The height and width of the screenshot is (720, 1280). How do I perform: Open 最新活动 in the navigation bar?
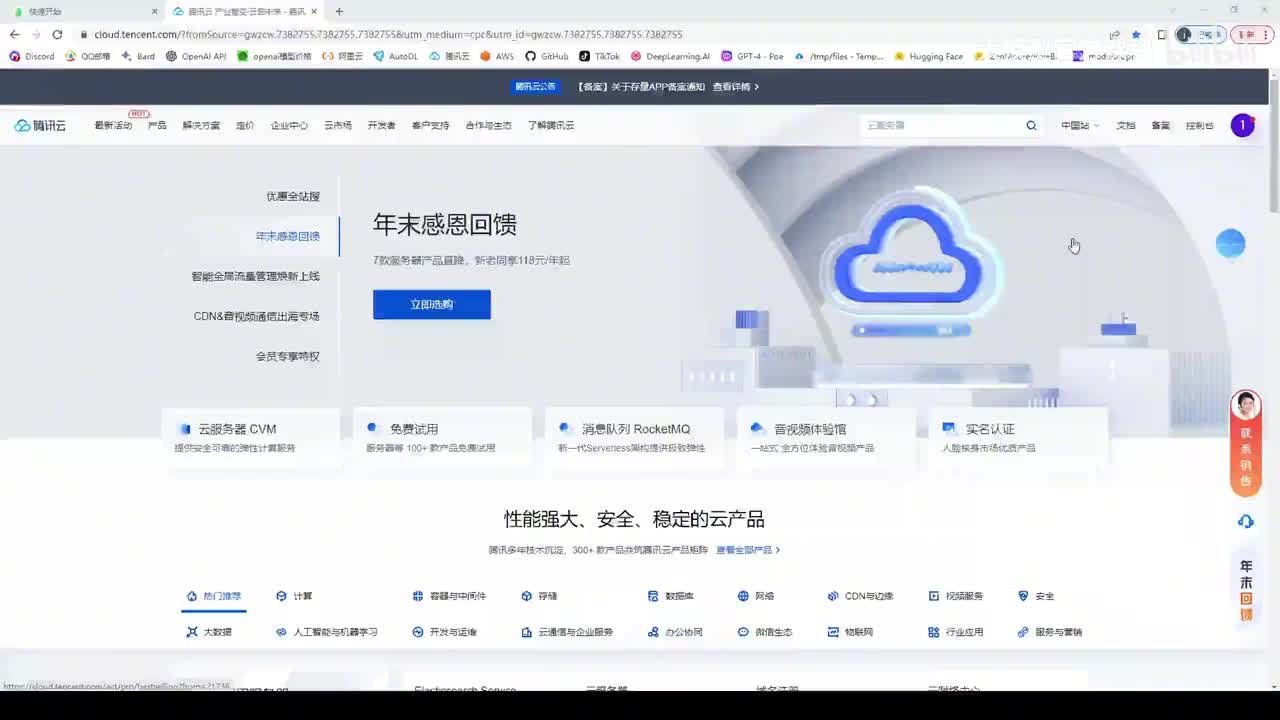113,125
